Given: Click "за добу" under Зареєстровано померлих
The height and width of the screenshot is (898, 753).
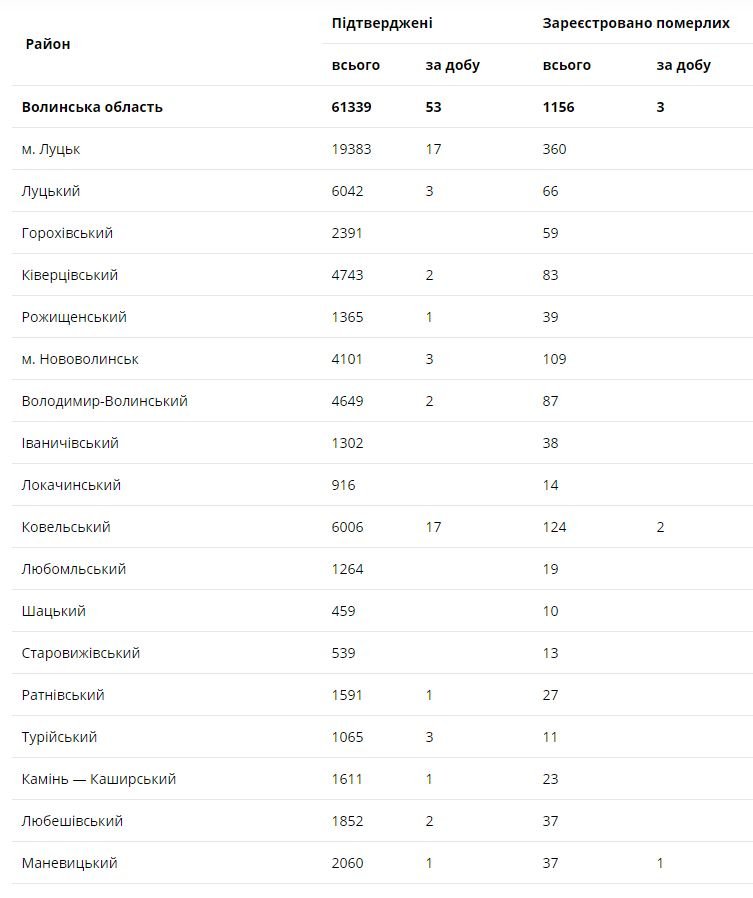Looking at the screenshot, I should pyautogui.click(x=684, y=65).
